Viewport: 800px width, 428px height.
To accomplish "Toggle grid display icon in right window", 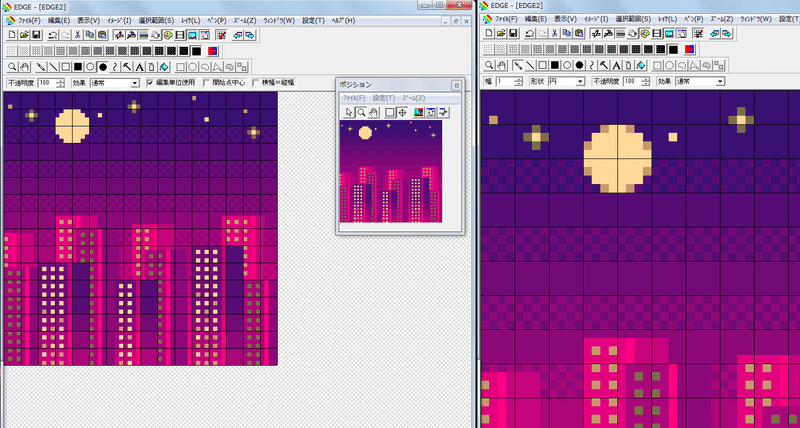I will click(x=698, y=33).
